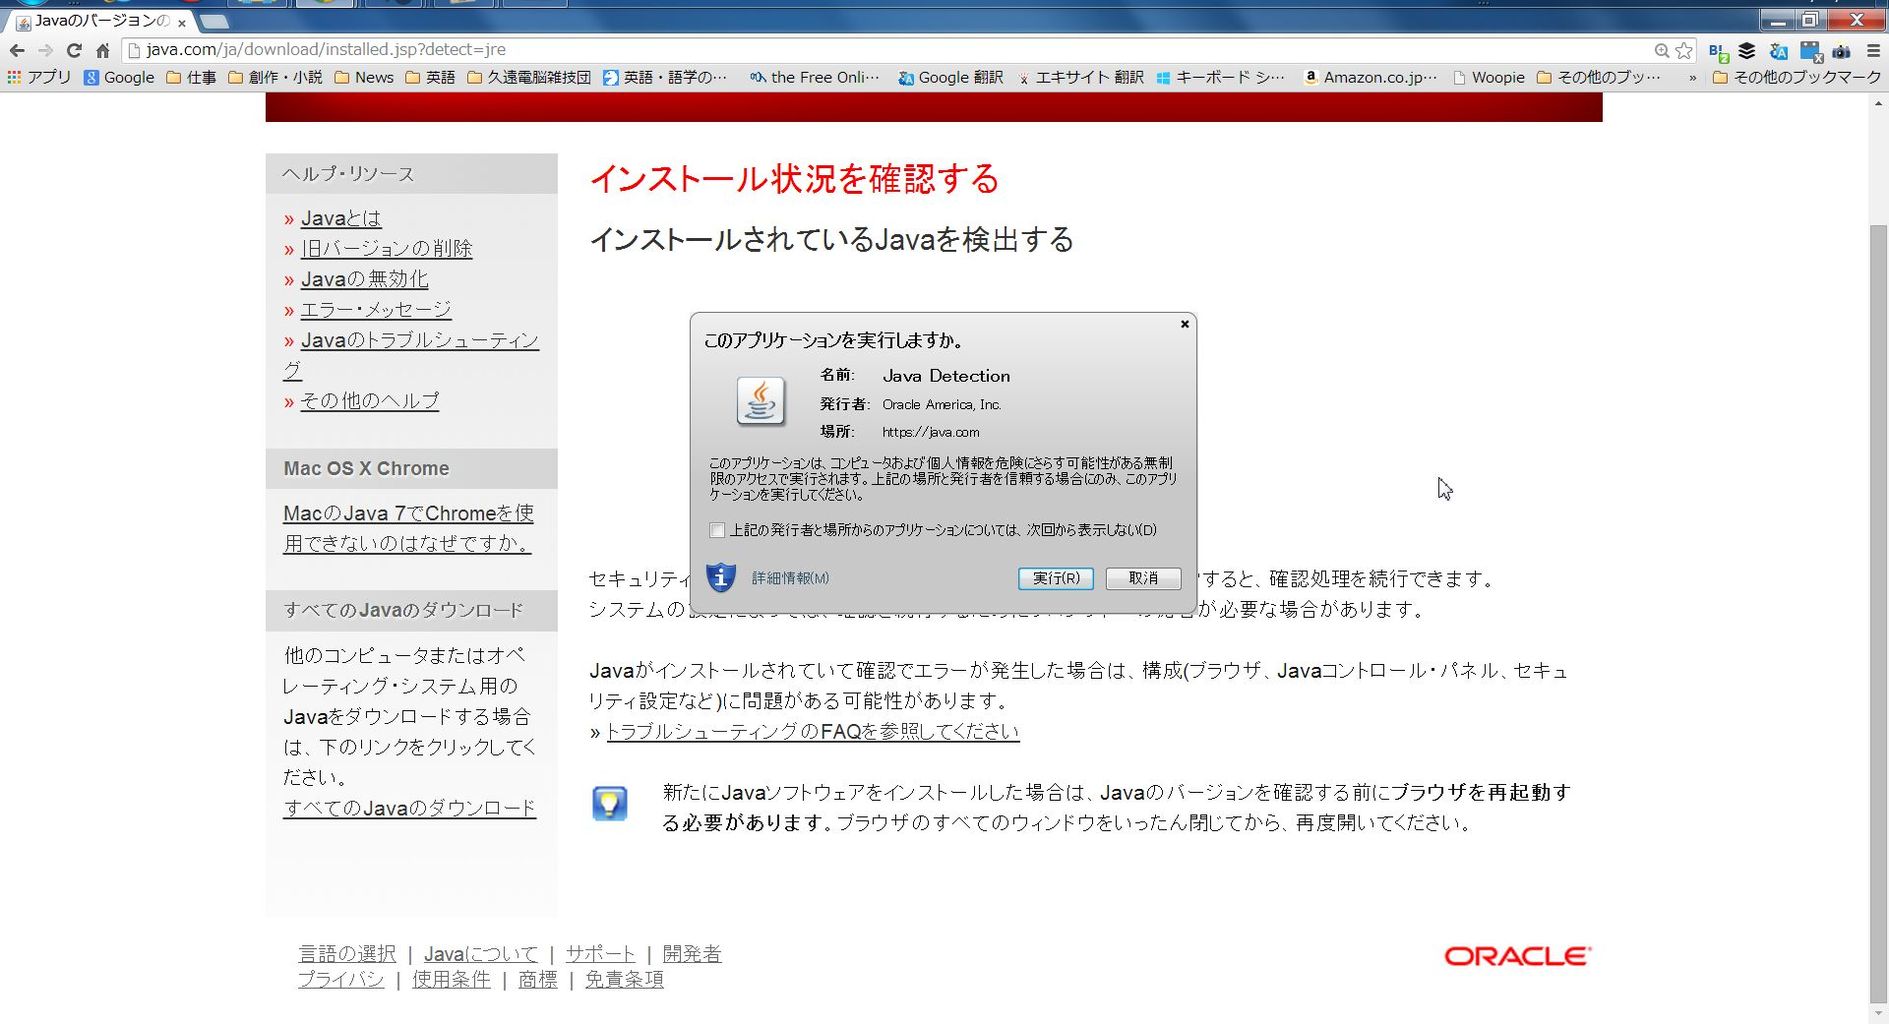Open the エキサイト 翻訳 bookmark
1889x1024 pixels.
coord(1080,77)
